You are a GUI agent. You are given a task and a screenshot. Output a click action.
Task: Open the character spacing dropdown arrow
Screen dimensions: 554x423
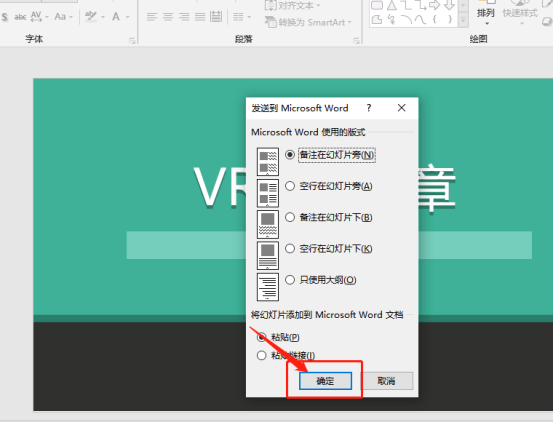(47, 17)
